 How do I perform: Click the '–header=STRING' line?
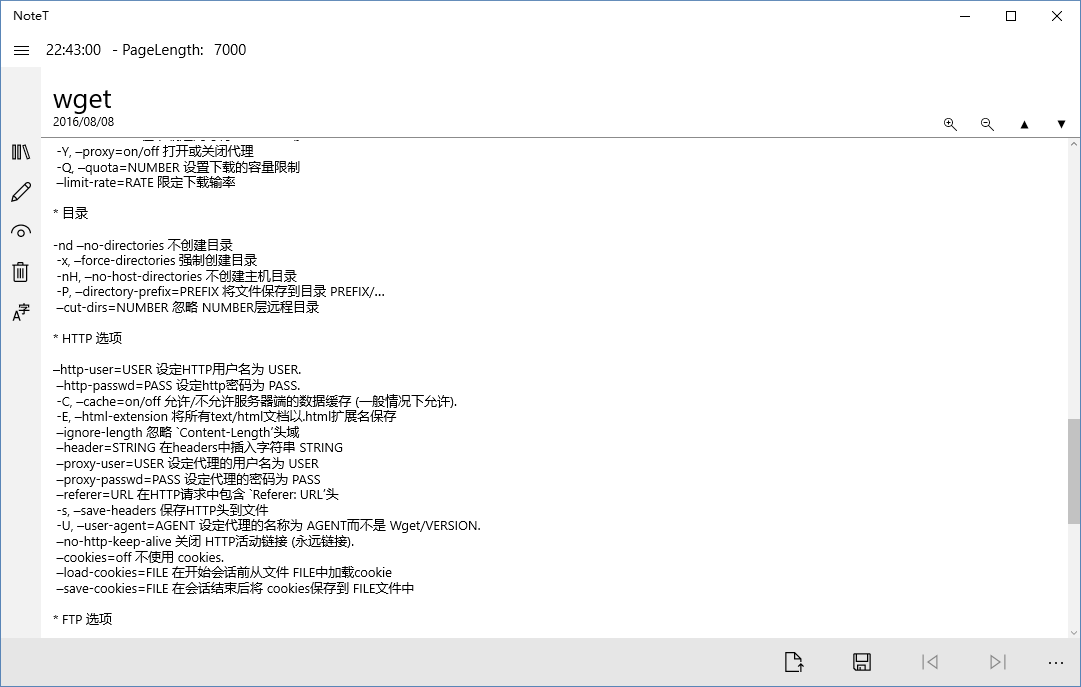[200, 448]
